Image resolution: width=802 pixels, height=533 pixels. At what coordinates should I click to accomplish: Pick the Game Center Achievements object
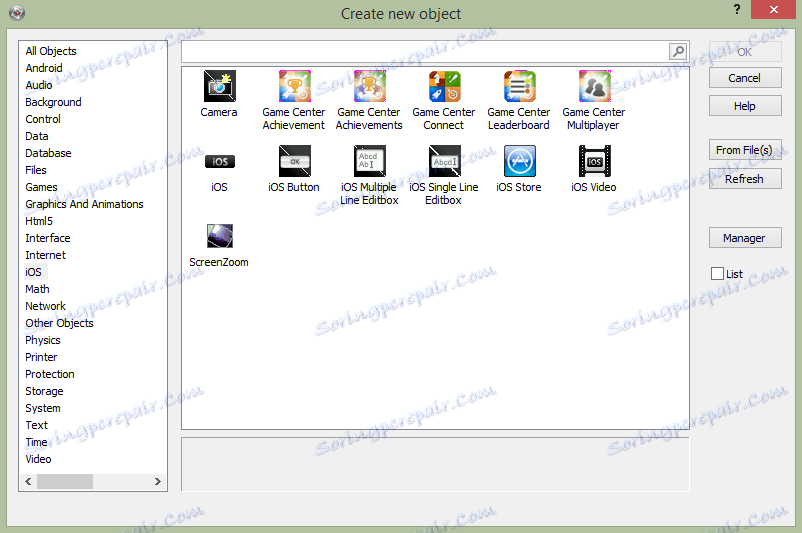click(x=369, y=86)
